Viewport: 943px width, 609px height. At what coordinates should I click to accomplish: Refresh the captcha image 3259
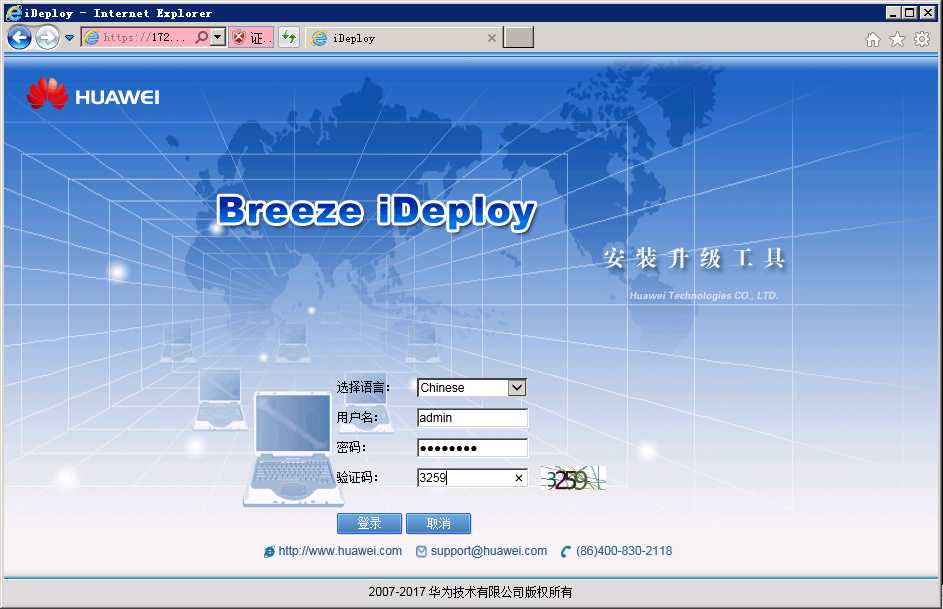point(573,479)
